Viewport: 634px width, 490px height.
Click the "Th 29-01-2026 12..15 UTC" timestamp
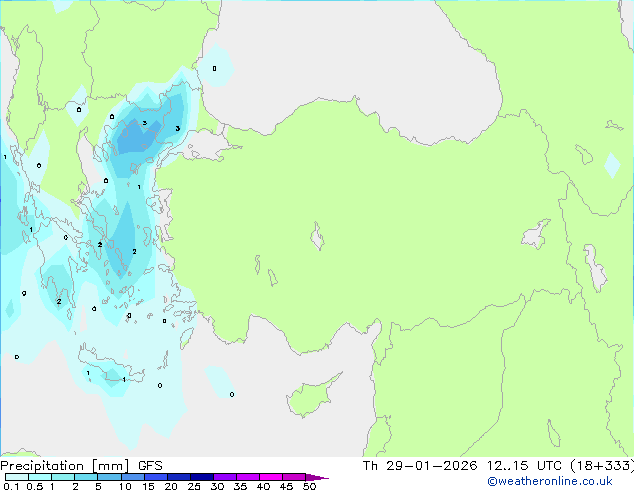[x=462, y=466]
